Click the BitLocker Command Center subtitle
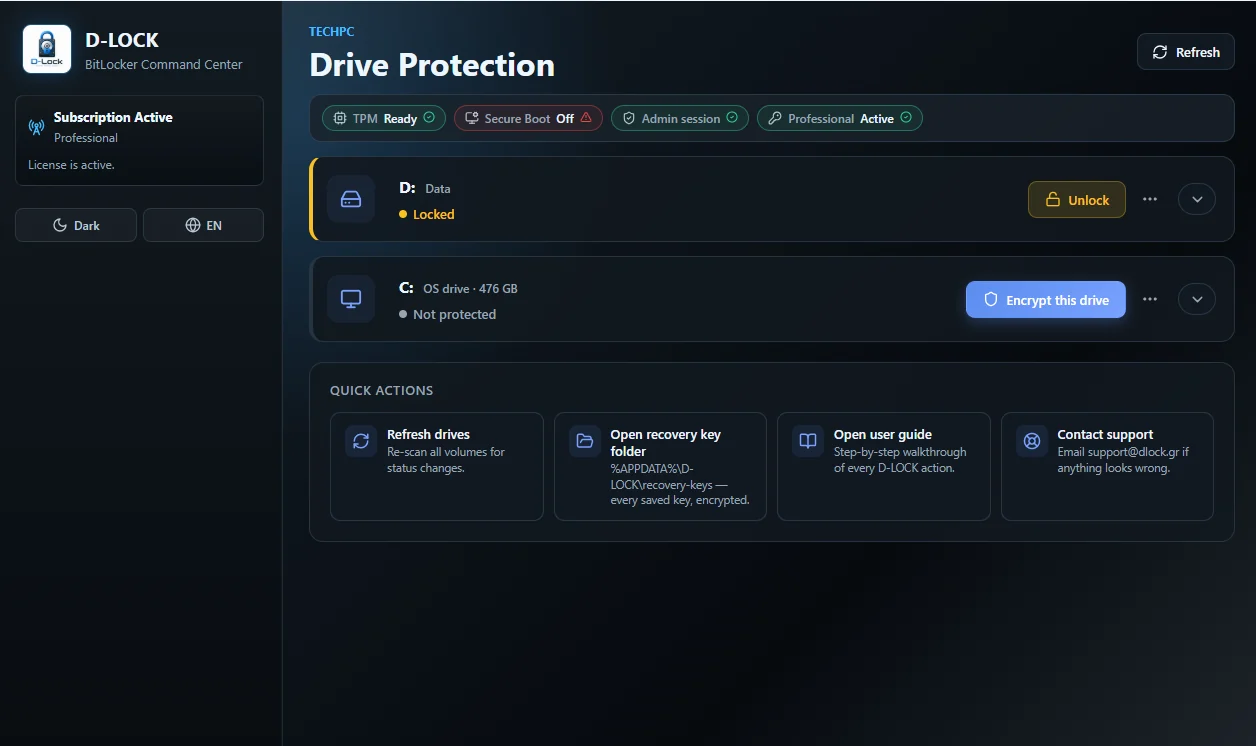Image resolution: width=1256 pixels, height=746 pixels. pos(164,64)
